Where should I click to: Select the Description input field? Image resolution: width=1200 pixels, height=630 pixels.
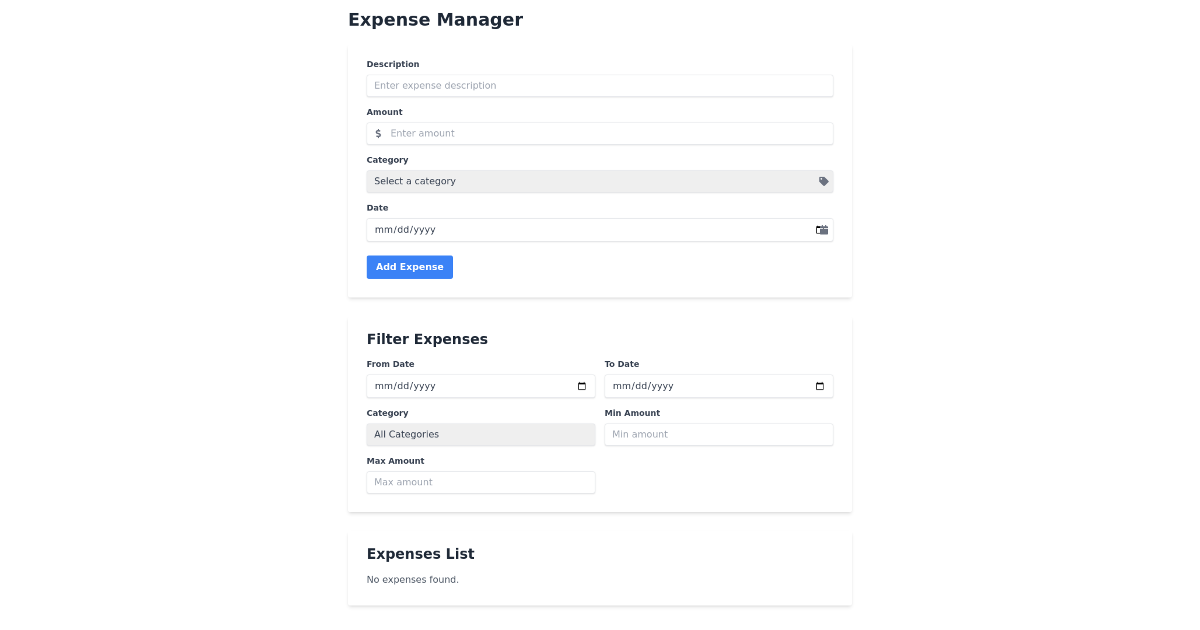pyautogui.click(x=599, y=85)
